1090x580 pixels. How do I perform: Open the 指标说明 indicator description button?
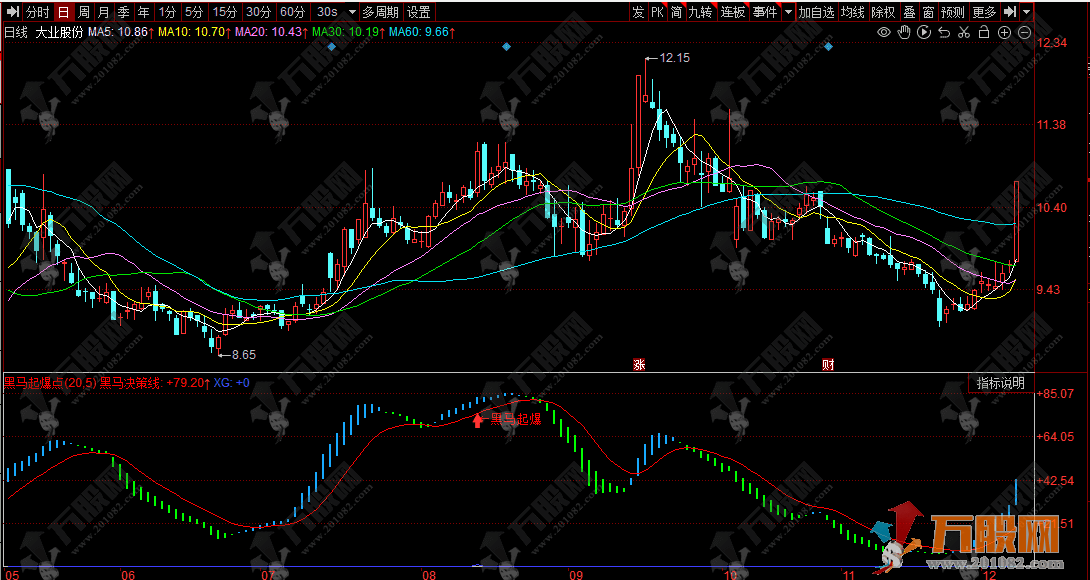[1000, 383]
